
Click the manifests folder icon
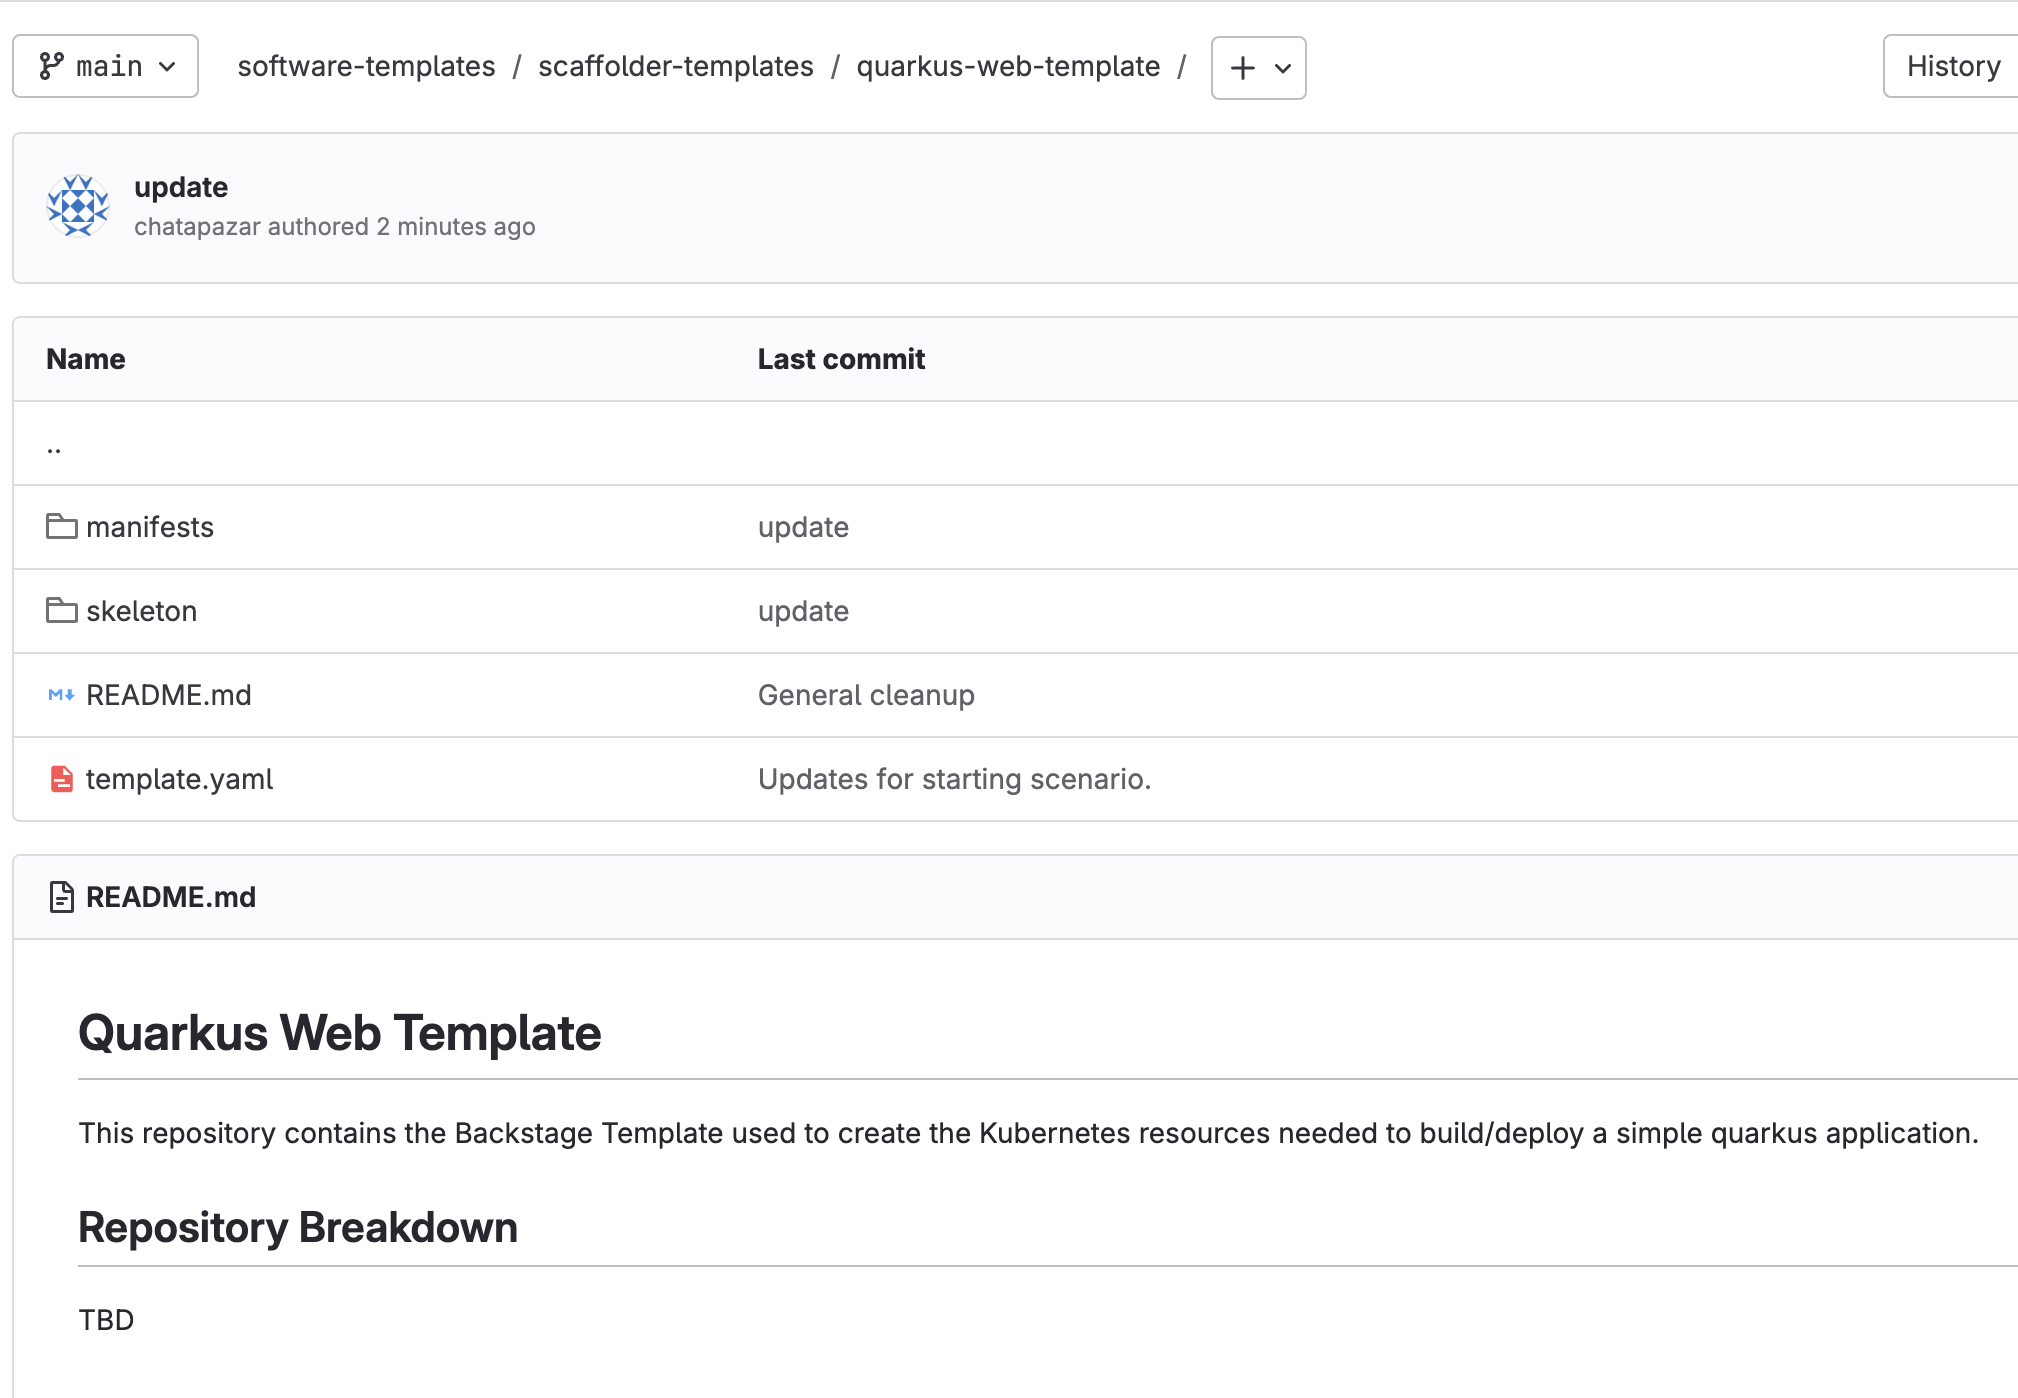(62, 526)
